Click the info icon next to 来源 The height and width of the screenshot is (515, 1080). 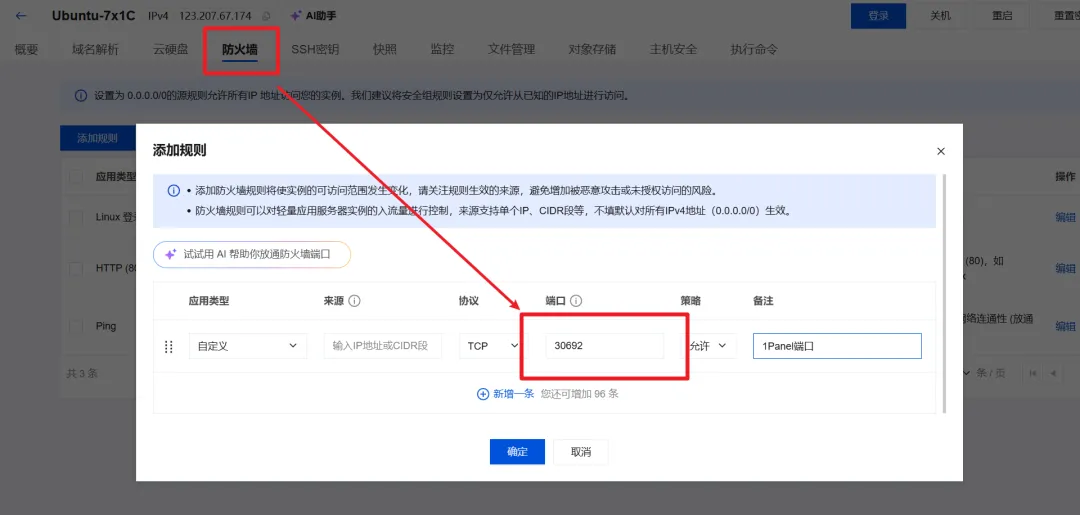point(354,301)
